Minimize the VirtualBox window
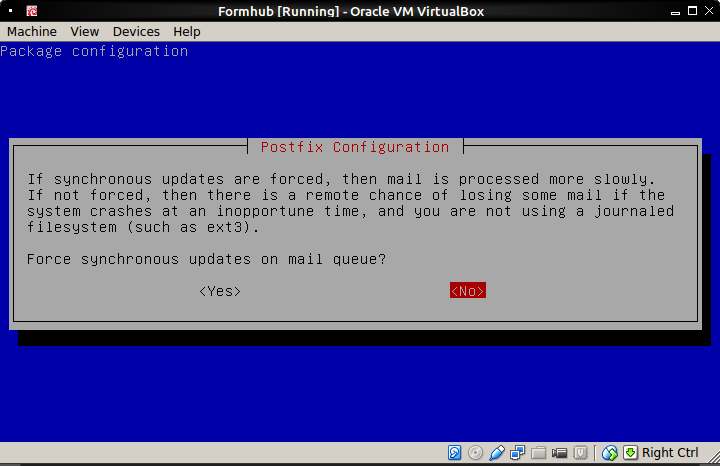The height and width of the screenshot is (466, 720). [x=675, y=12]
